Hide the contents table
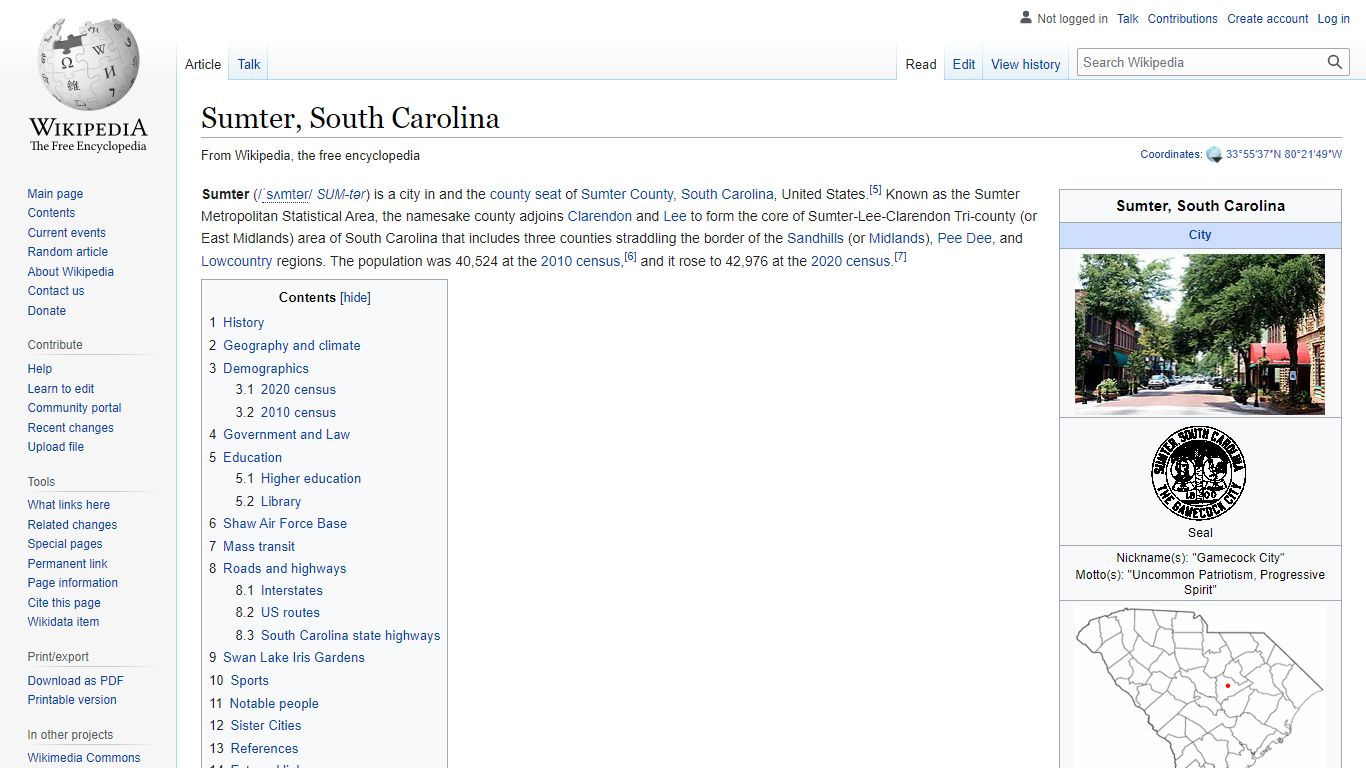This screenshot has height=768, width=1366. [x=355, y=298]
